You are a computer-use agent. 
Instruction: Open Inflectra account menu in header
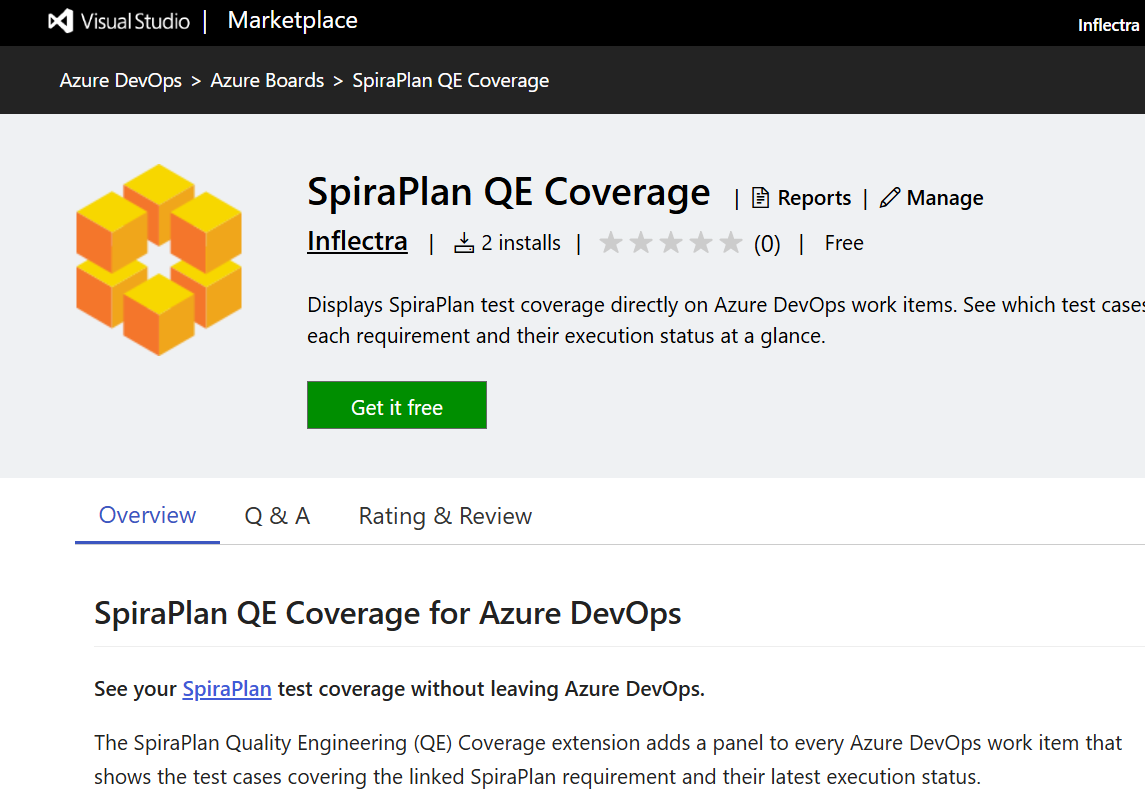point(1108,25)
